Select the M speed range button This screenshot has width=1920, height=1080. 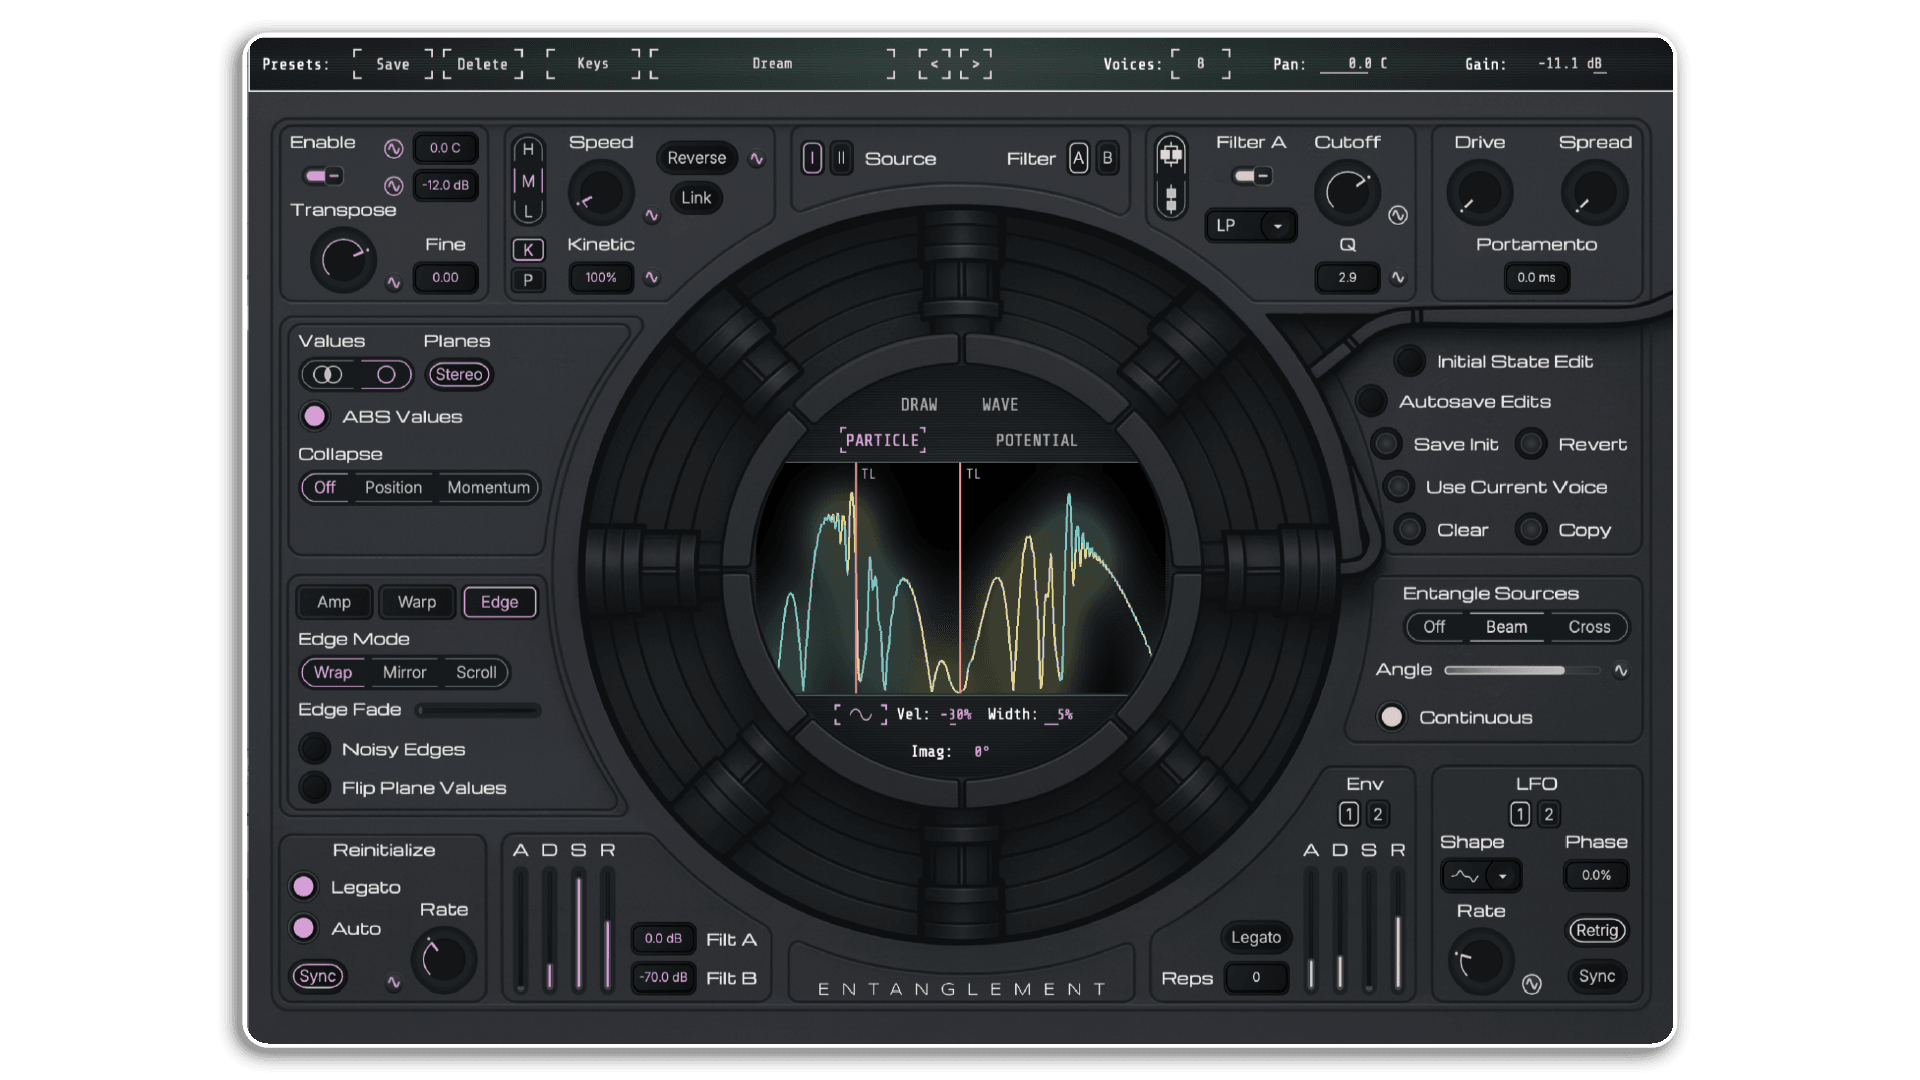coord(528,181)
